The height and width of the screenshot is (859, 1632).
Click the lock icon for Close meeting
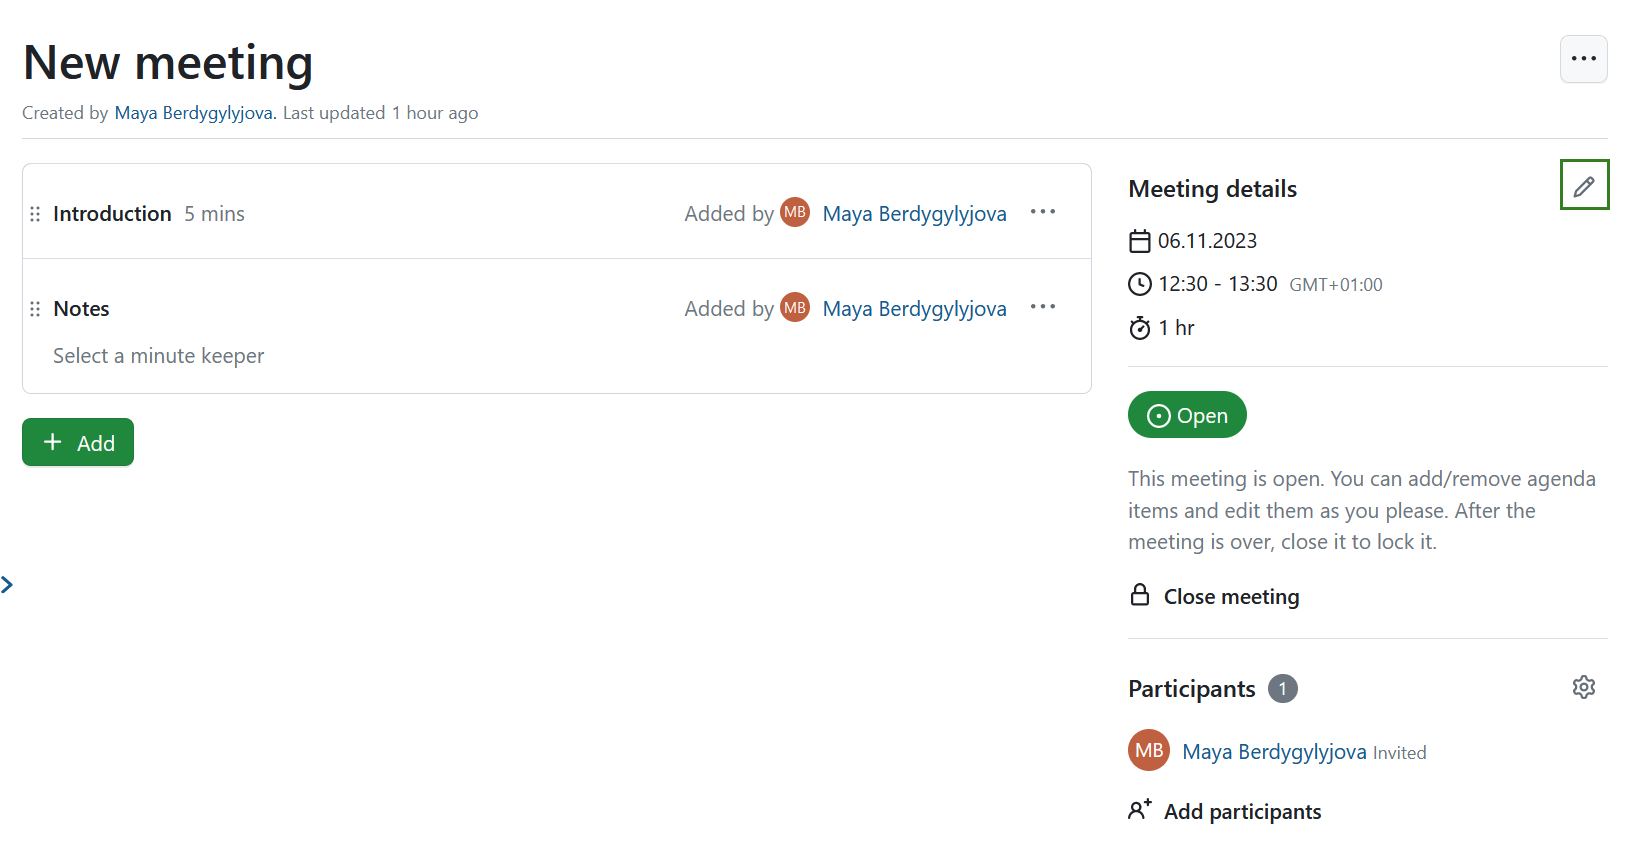[1140, 596]
